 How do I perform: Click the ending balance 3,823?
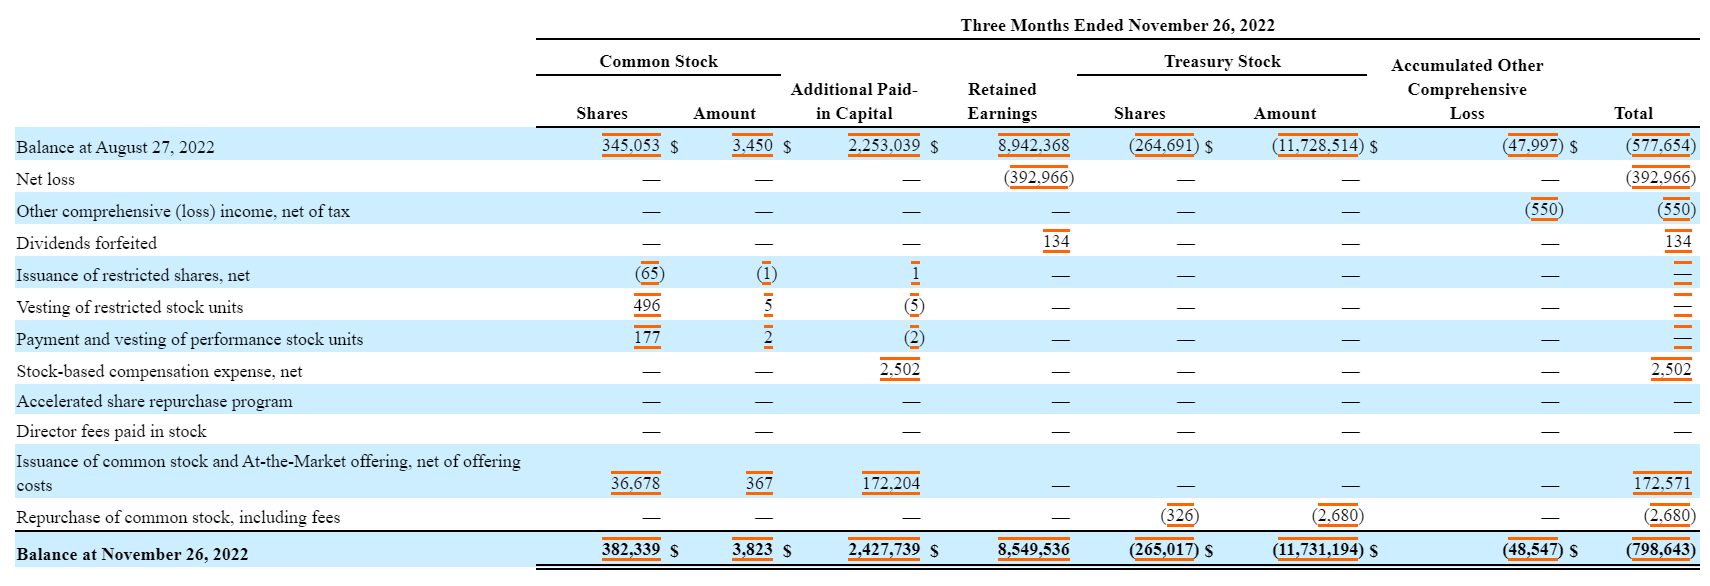point(752,549)
